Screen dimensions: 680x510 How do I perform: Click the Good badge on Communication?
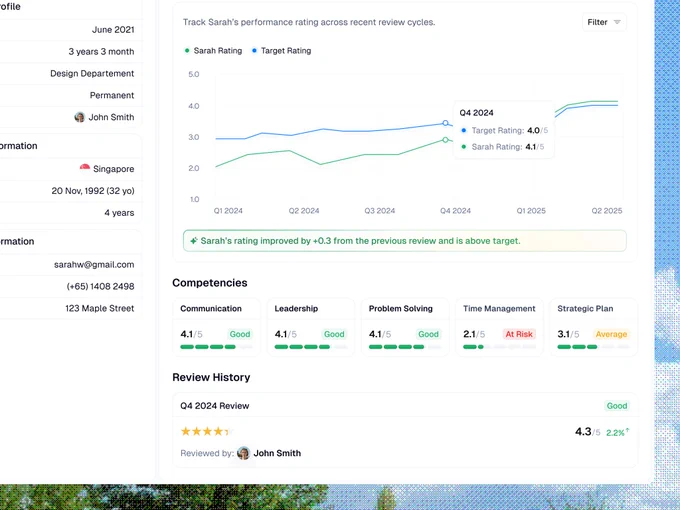tap(240, 334)
